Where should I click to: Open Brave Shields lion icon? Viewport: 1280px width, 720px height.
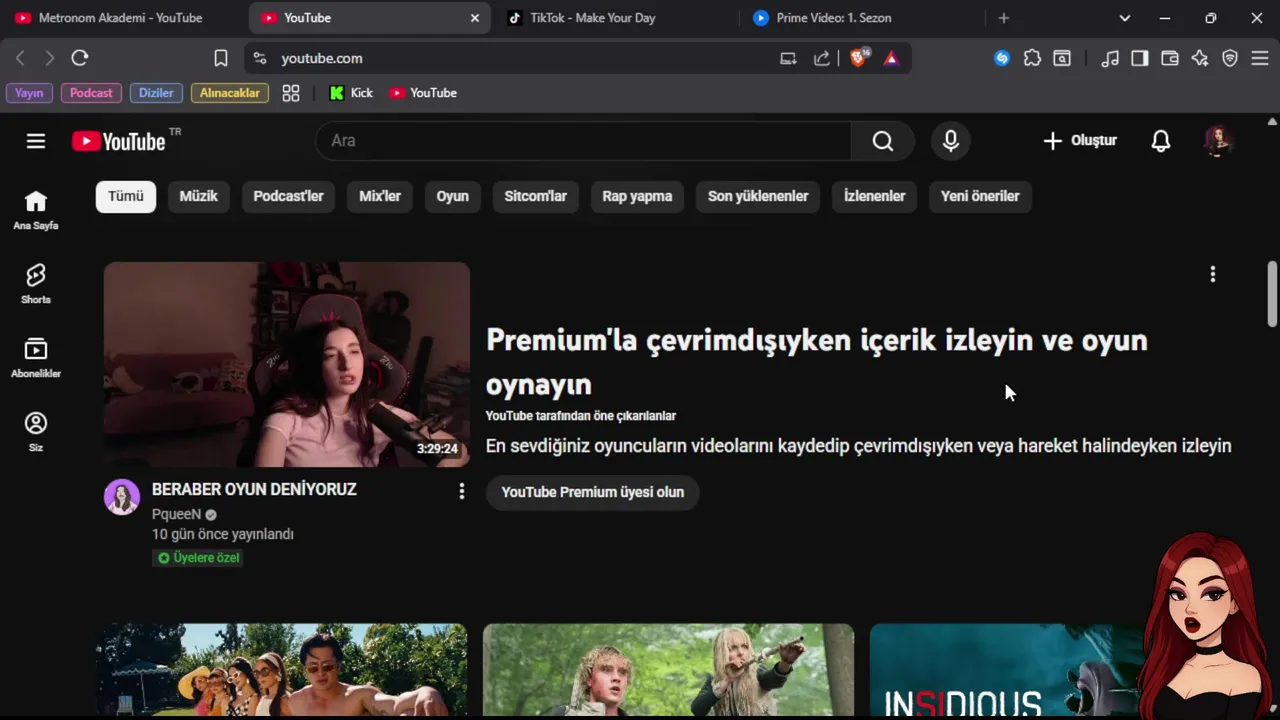click(858, 58)
